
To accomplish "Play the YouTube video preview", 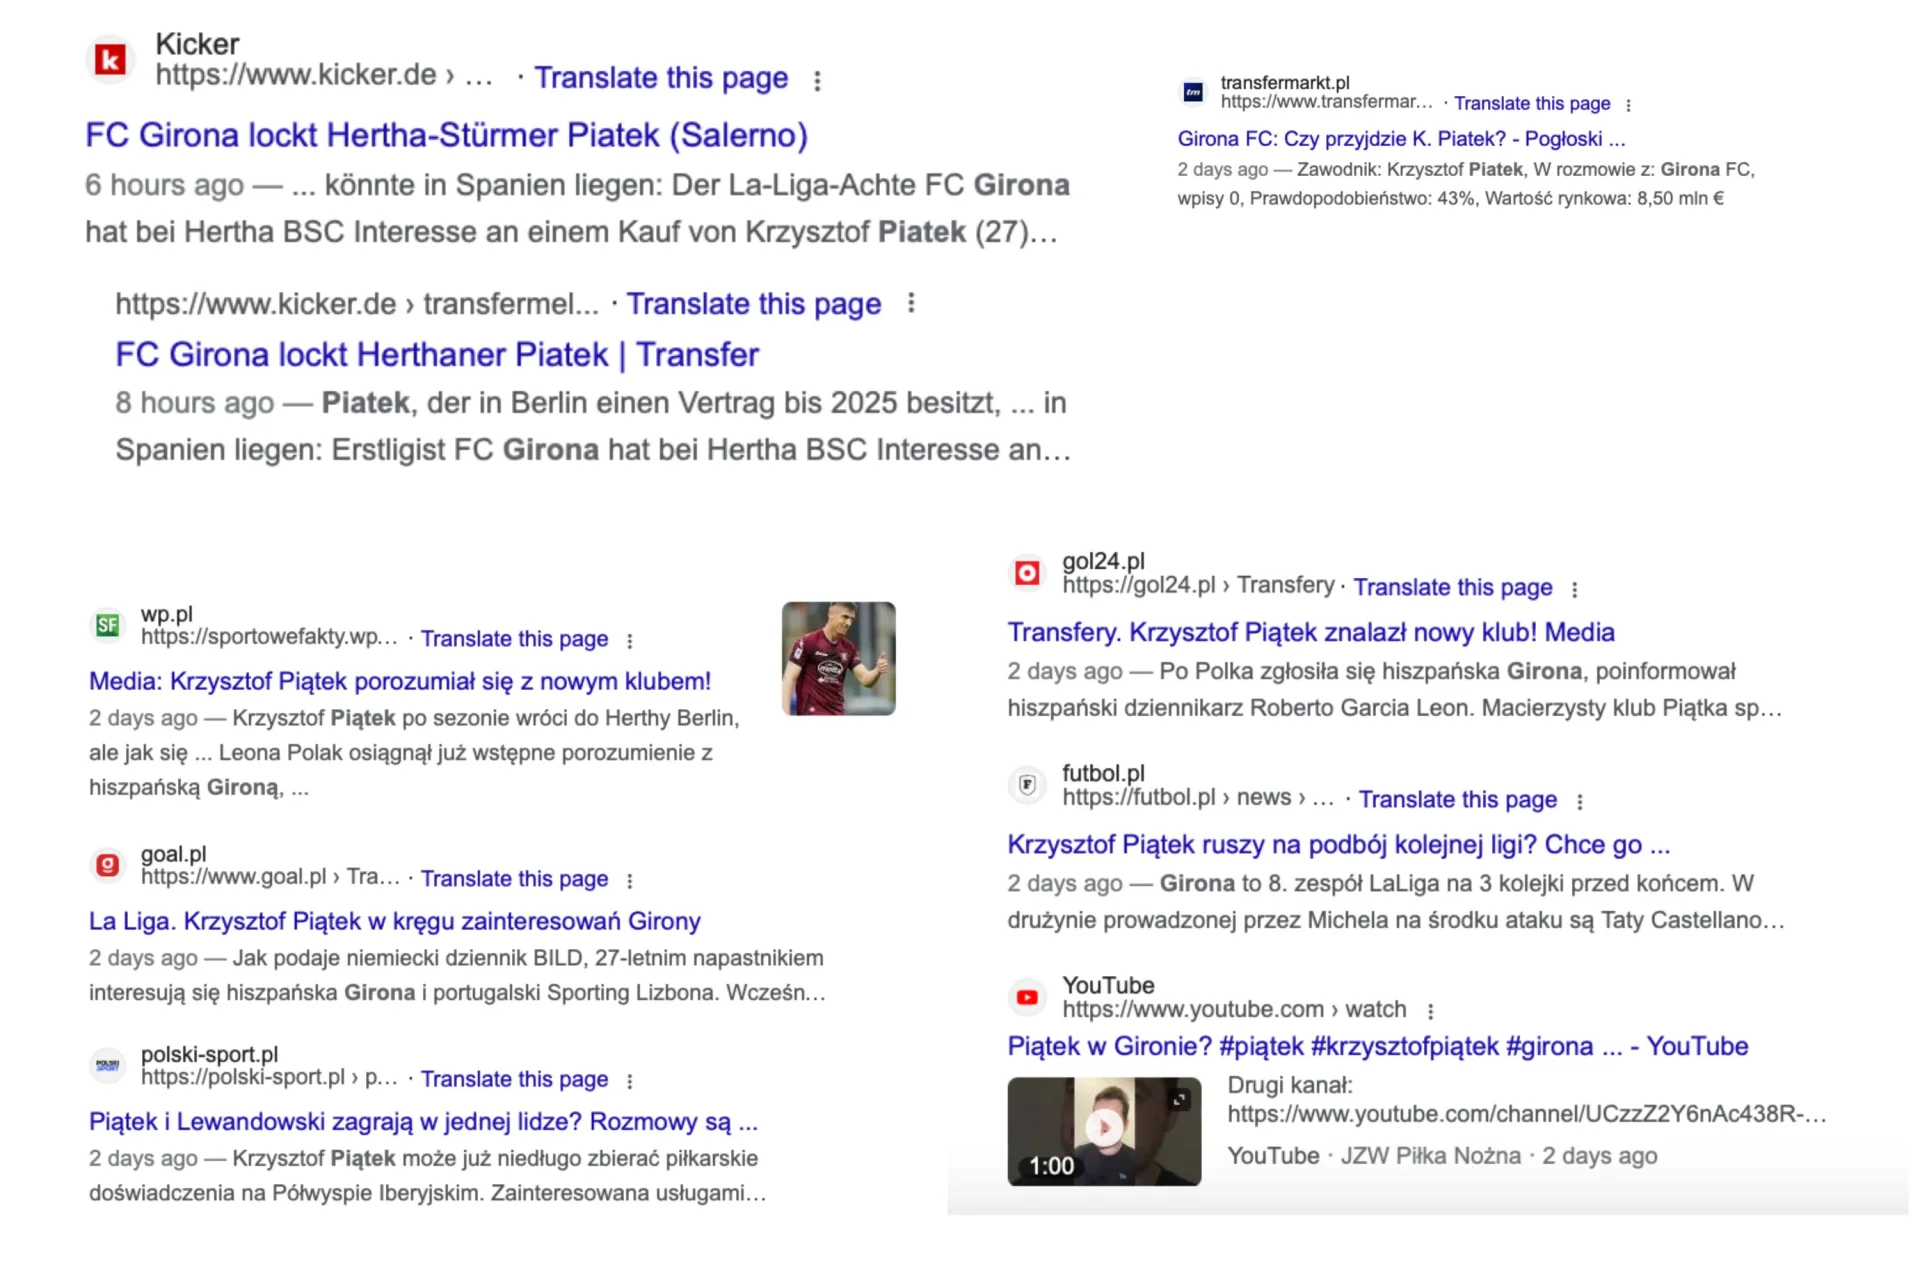I will click(x=1104, y=1128).
